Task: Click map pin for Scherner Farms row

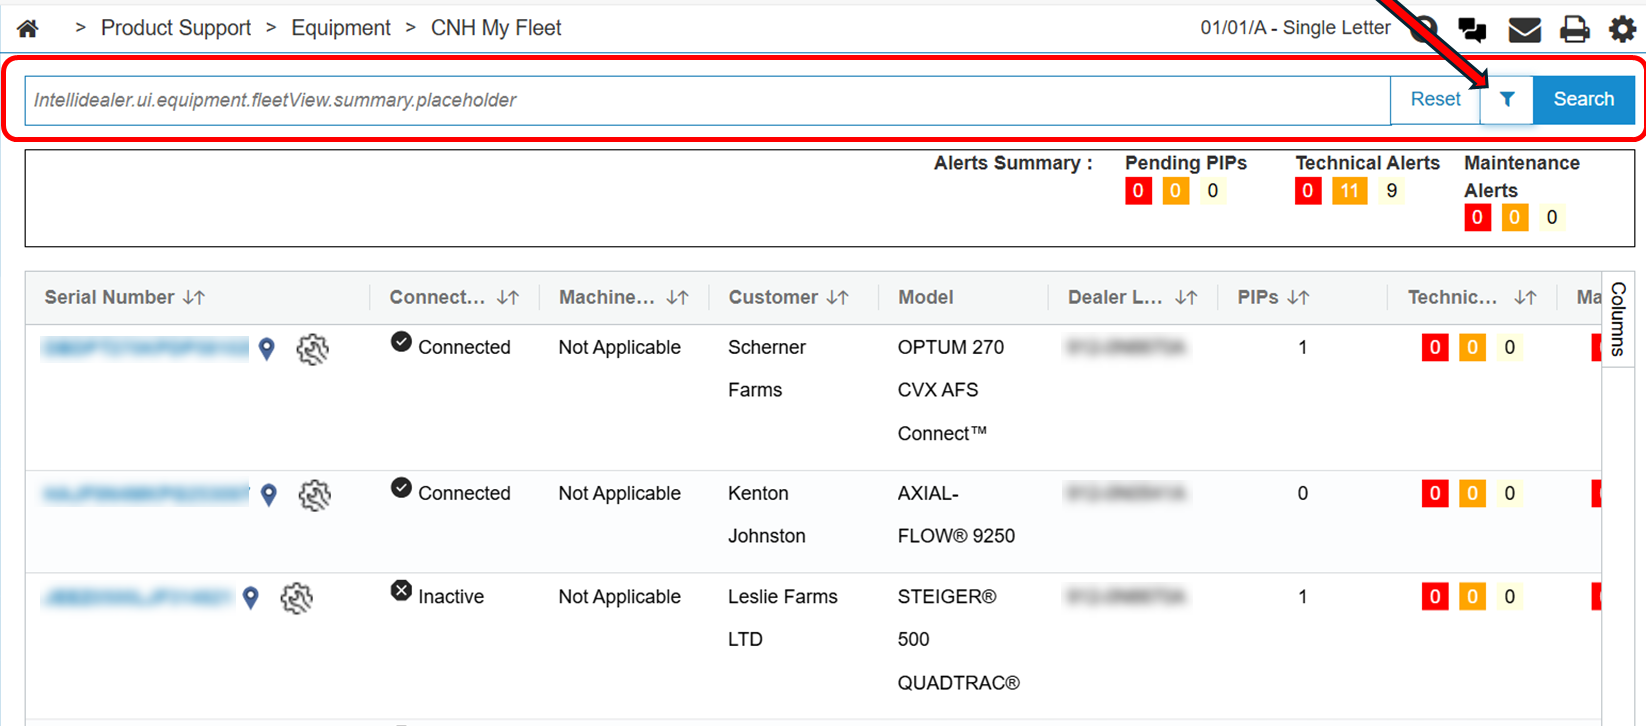Action: (x=267, y=349)
